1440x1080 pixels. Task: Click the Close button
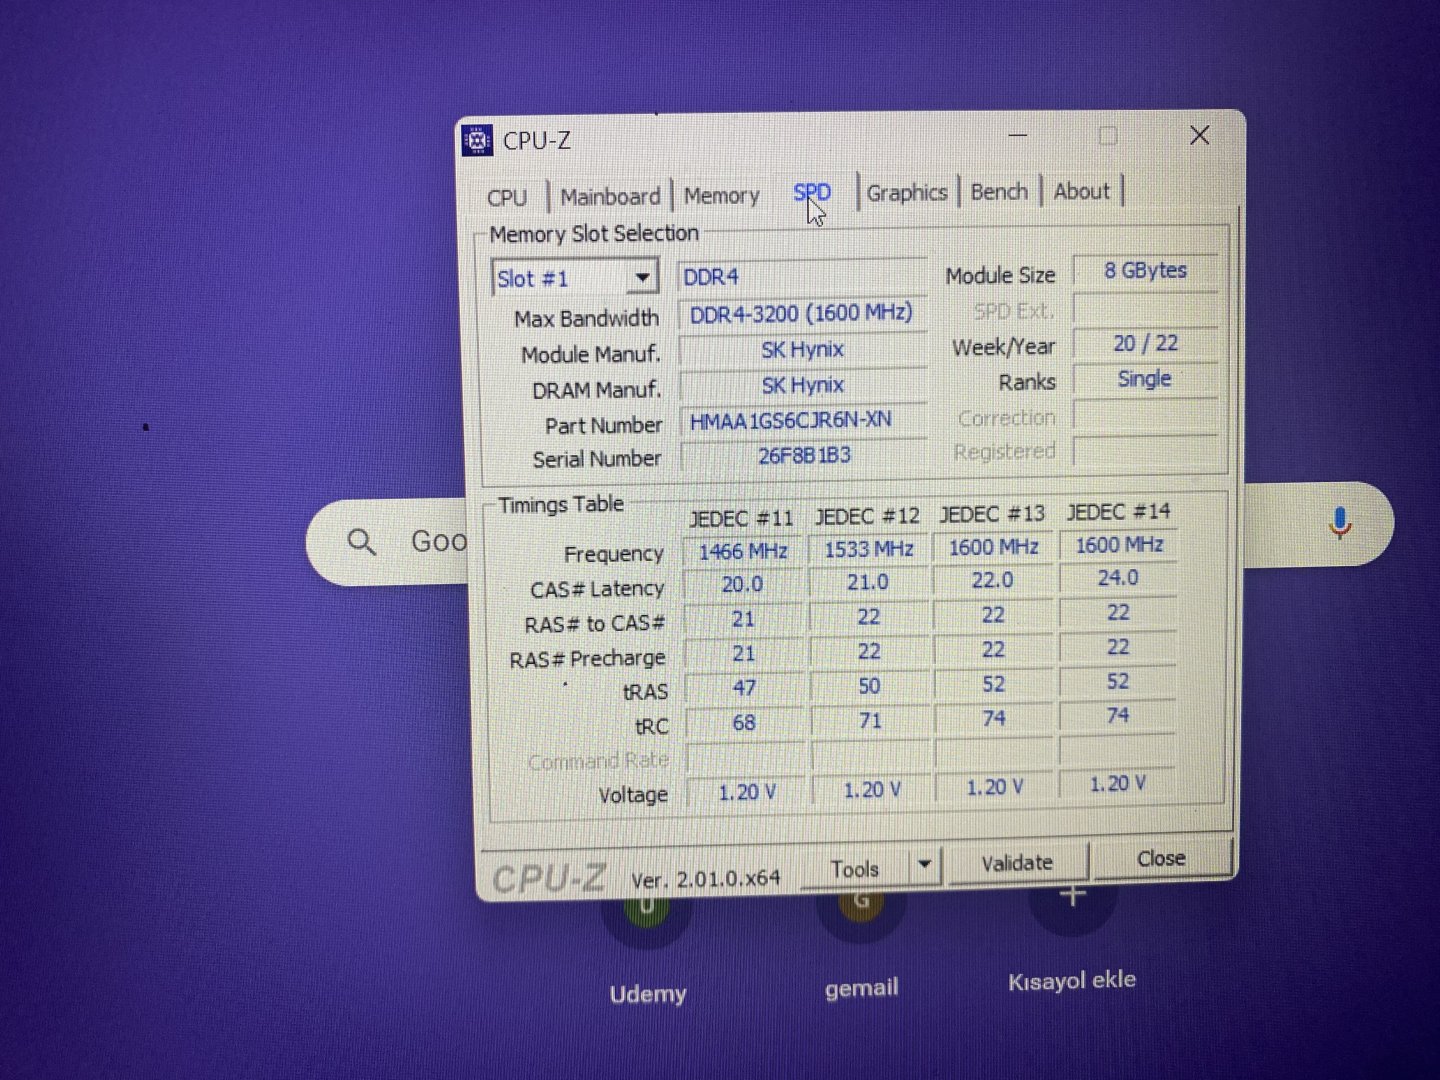pos(1161,858)
